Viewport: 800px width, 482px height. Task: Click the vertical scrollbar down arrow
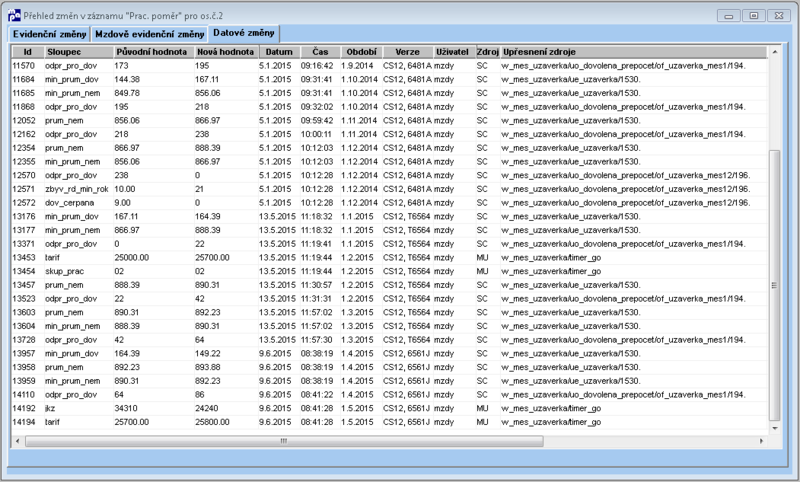tap(774, 428)
